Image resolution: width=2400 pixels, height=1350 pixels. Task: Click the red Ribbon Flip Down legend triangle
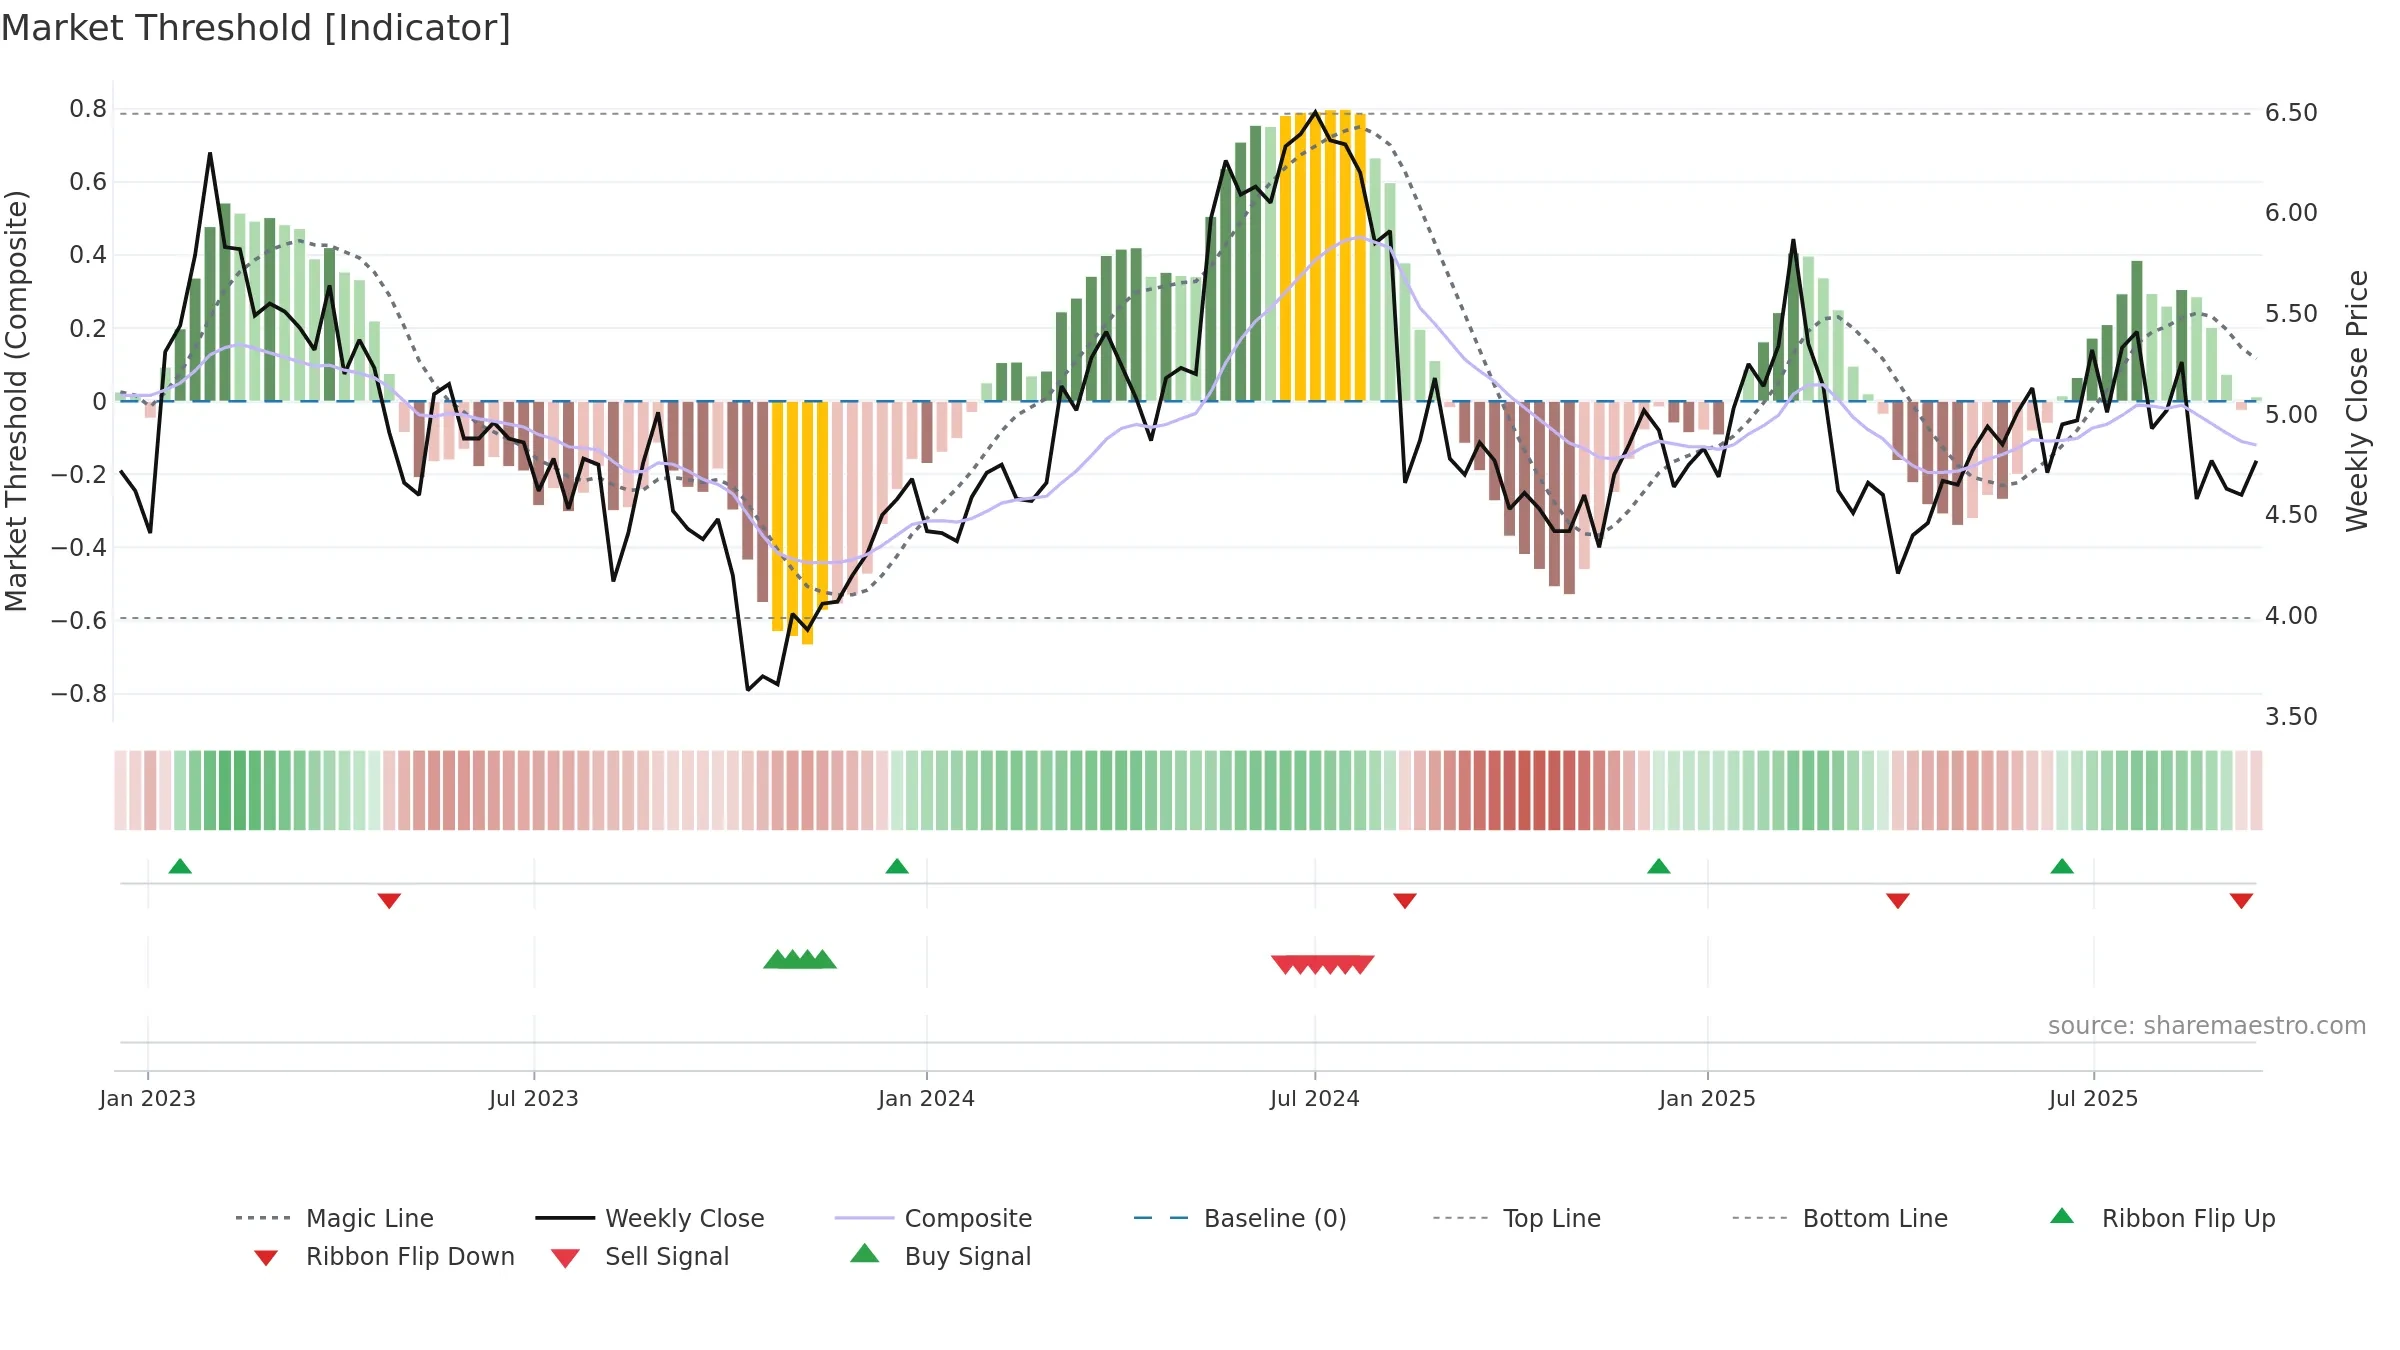point(266,1257)
